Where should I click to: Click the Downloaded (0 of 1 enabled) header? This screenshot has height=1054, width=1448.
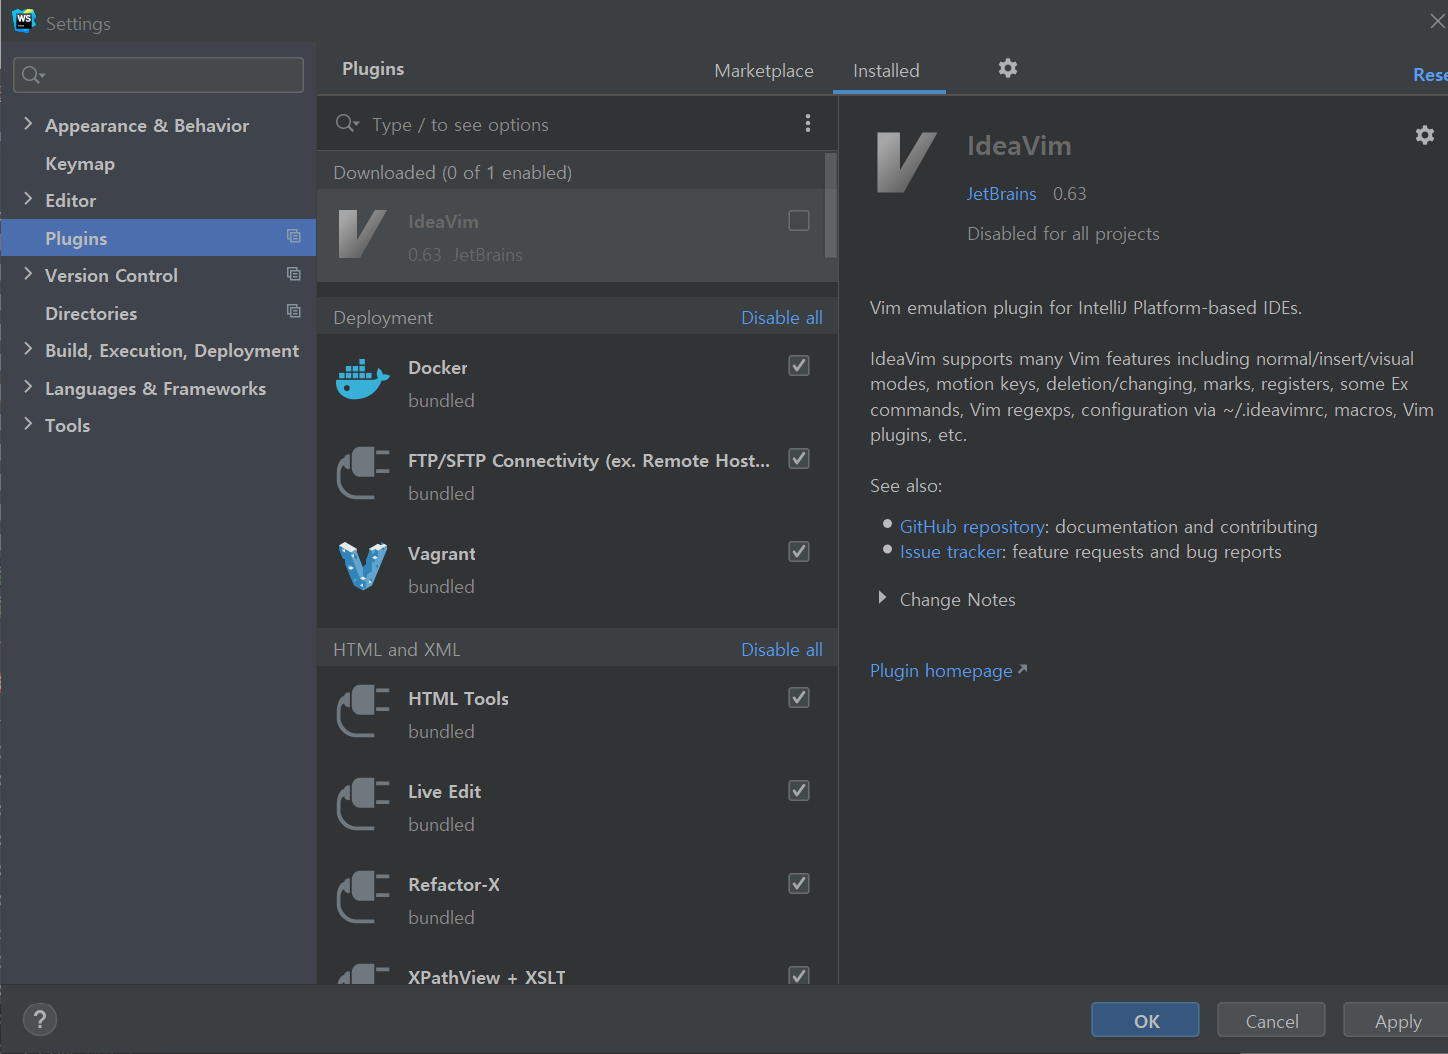(x=453, y=172)
